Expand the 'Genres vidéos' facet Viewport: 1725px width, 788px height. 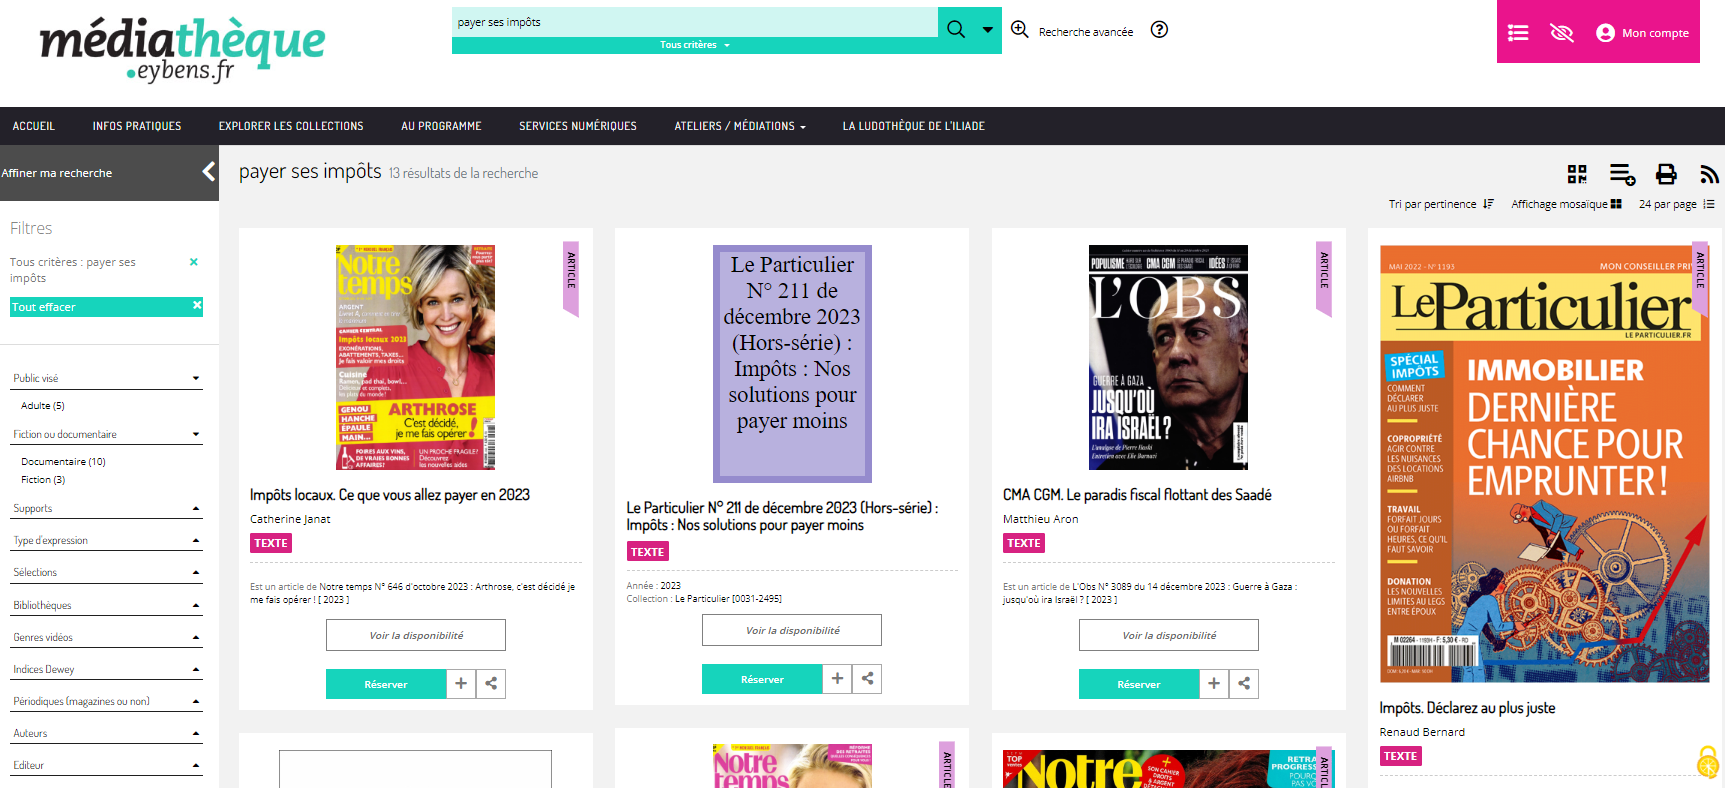[x=106, y=637]
